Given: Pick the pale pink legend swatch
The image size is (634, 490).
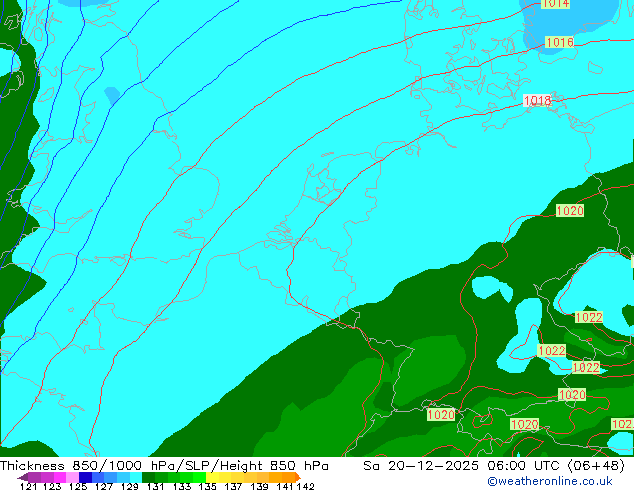Looking at the screenshot, I should [72, 477].
